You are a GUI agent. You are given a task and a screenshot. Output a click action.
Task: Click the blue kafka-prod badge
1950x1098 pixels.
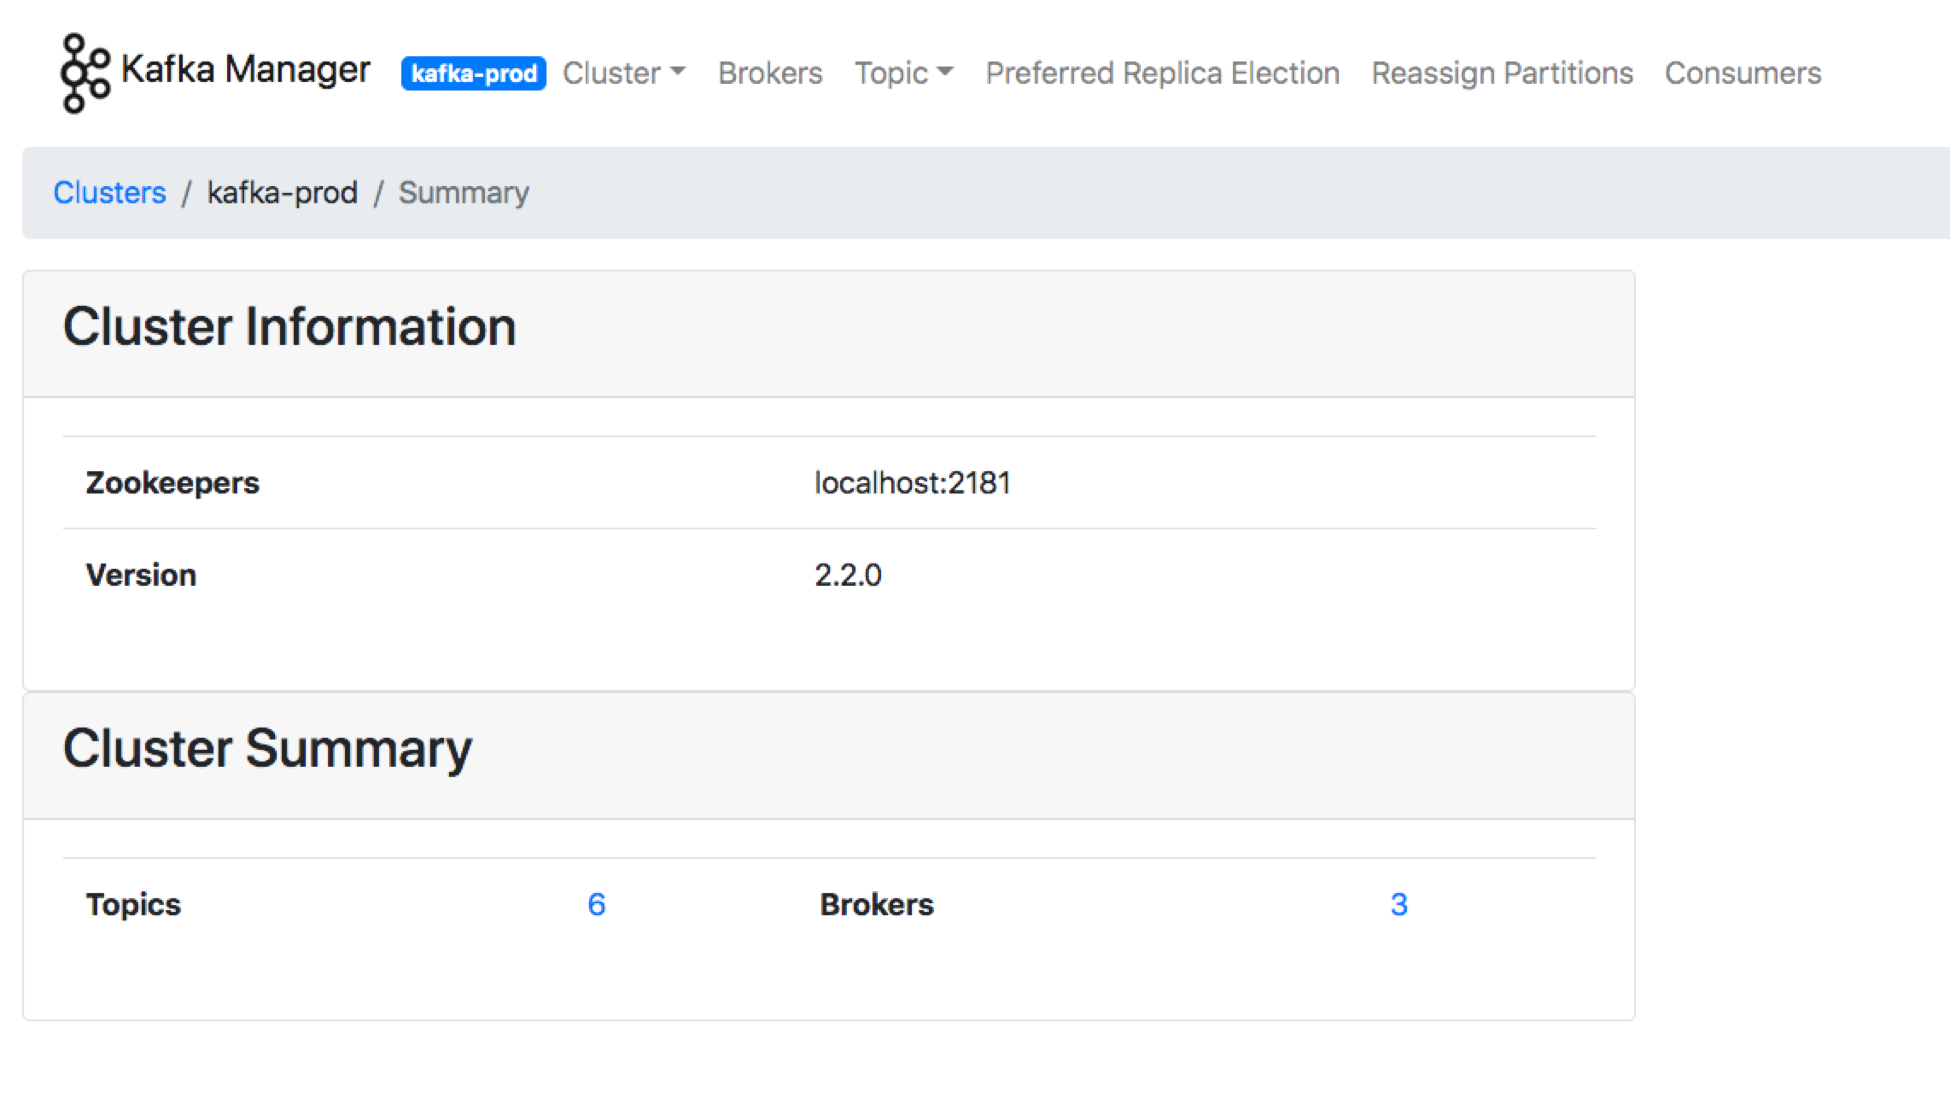coord(473,74)
